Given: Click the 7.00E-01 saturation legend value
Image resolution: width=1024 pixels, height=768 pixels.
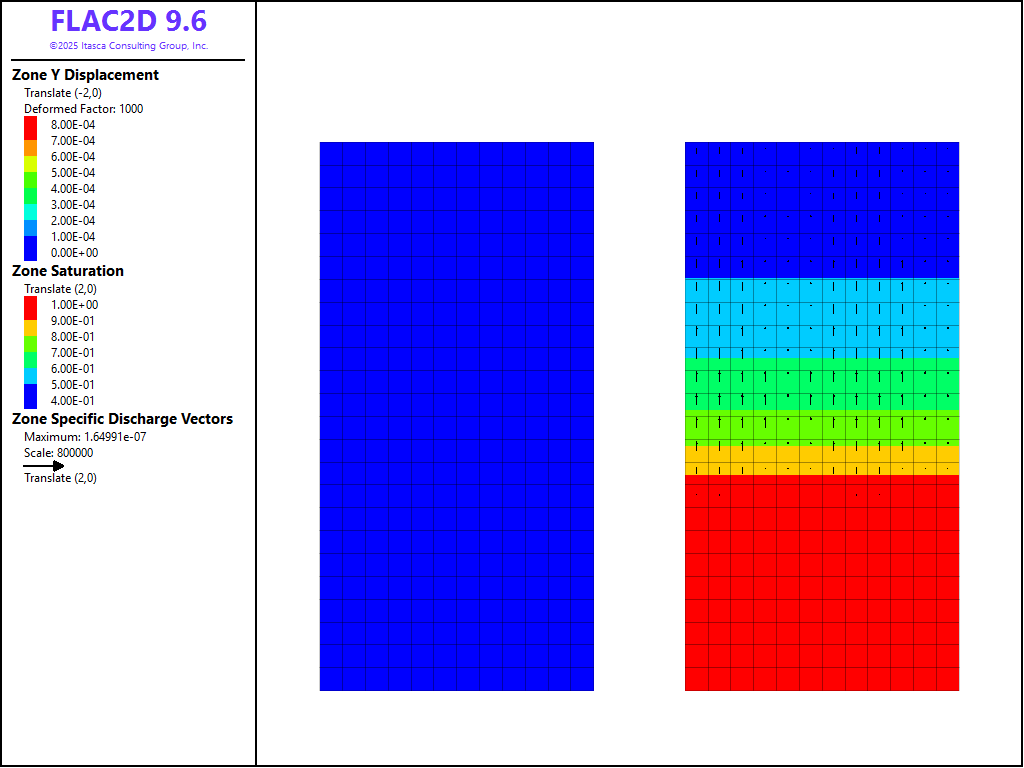Looking at the screenshot, I should (x=72, y=353).
